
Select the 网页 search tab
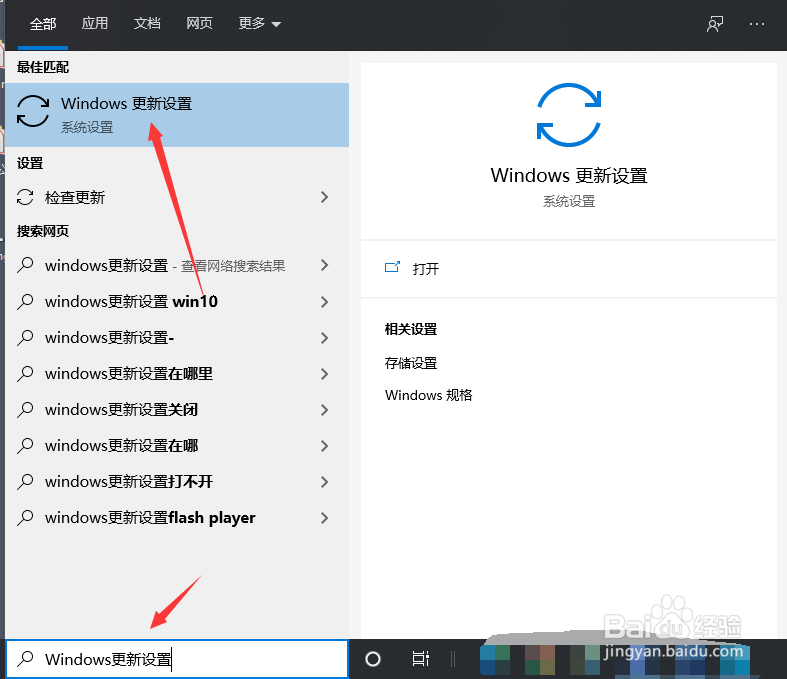click(x=199, y=23)
